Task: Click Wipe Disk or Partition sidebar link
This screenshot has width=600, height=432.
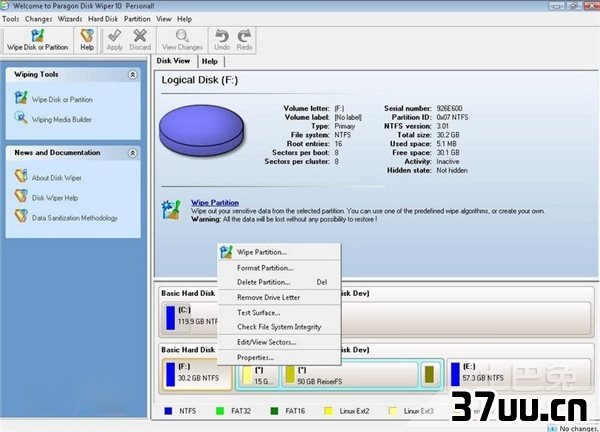Action: click(62, 99)
